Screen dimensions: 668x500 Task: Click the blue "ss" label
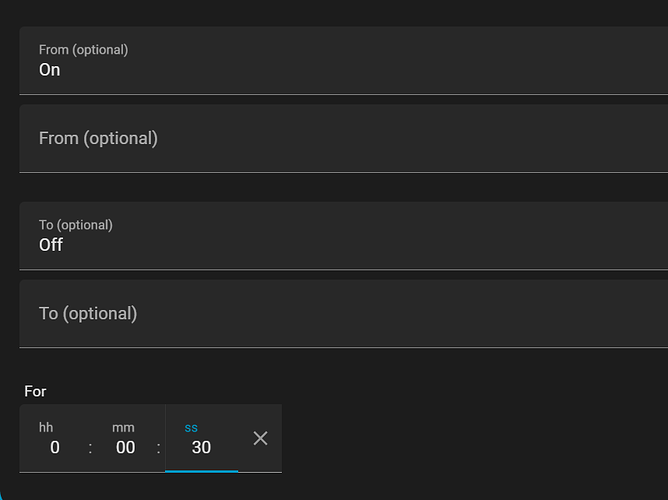pos(191,427)
